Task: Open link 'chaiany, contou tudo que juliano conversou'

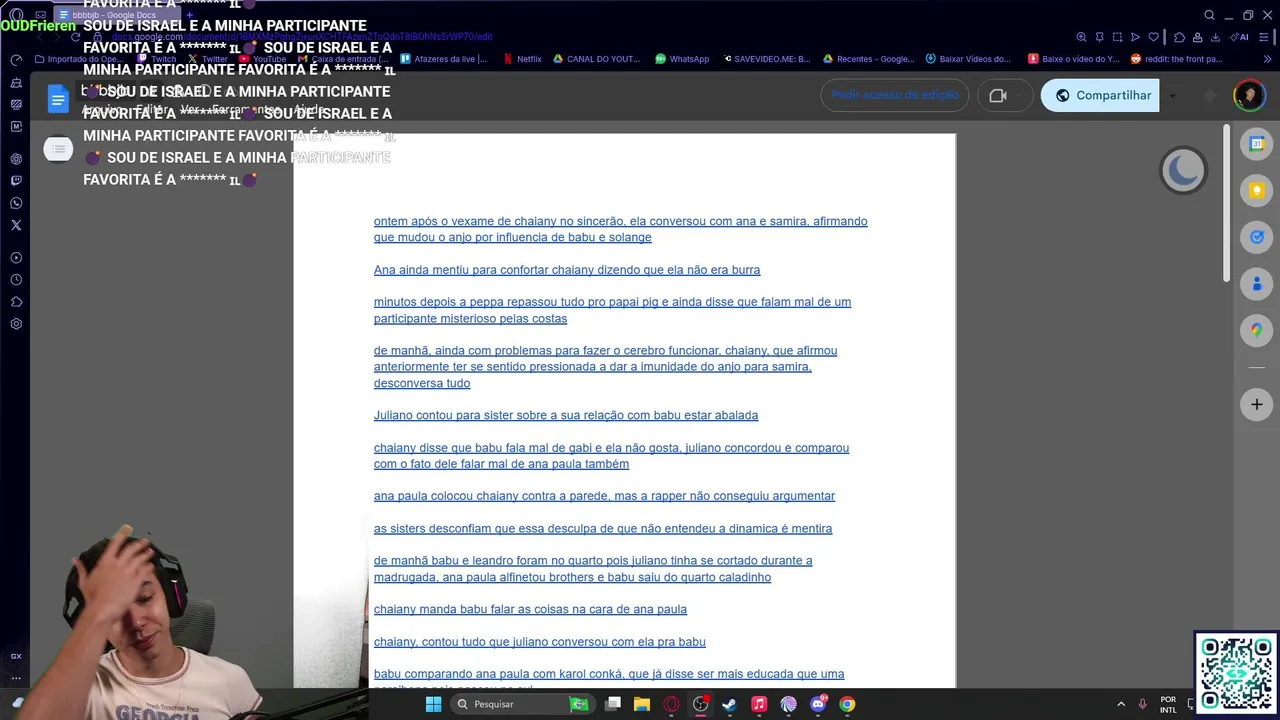Action: click(x=540, y=642)
